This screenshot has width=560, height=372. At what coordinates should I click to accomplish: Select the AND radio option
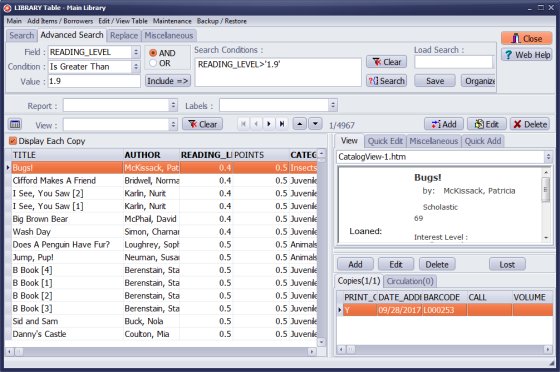153,53
